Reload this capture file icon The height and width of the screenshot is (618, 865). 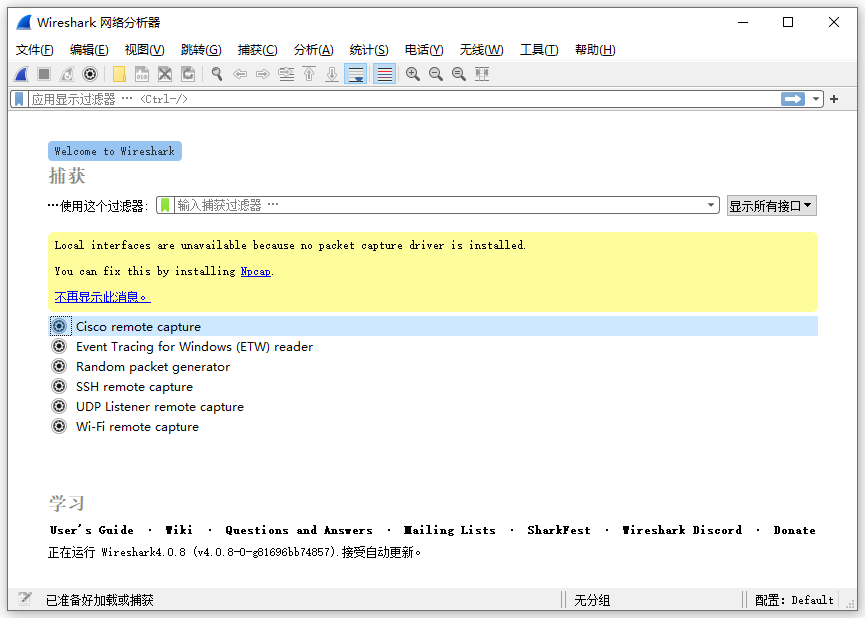click(188, 74)
